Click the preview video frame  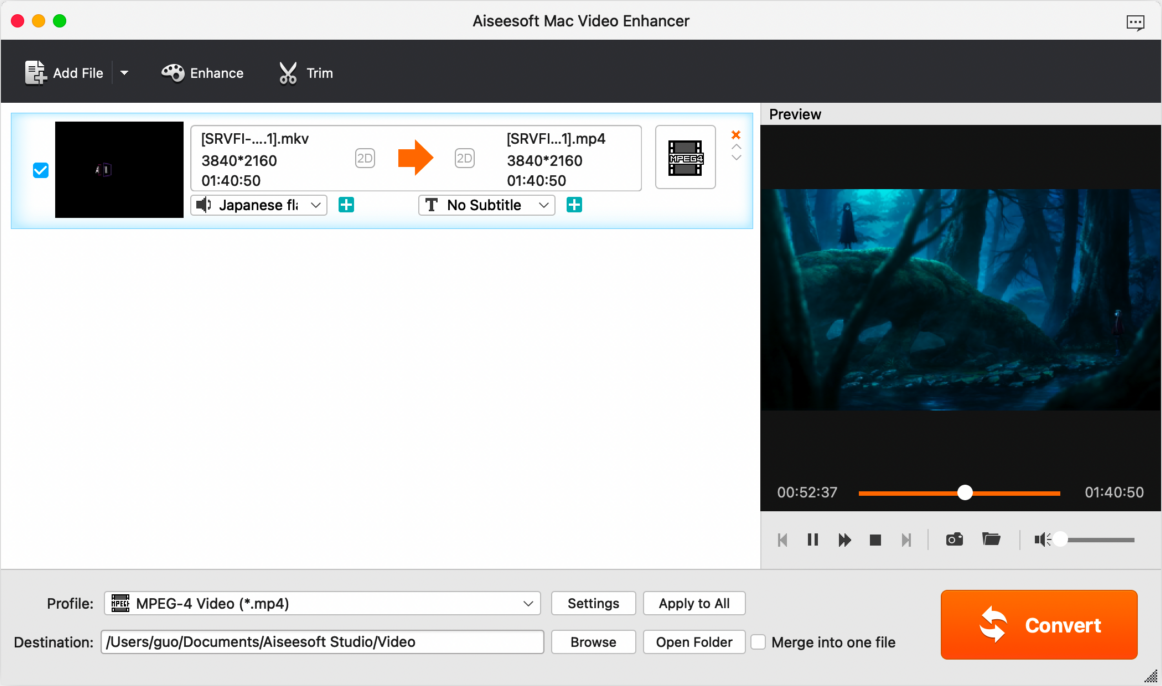click(x=960, y=299)
